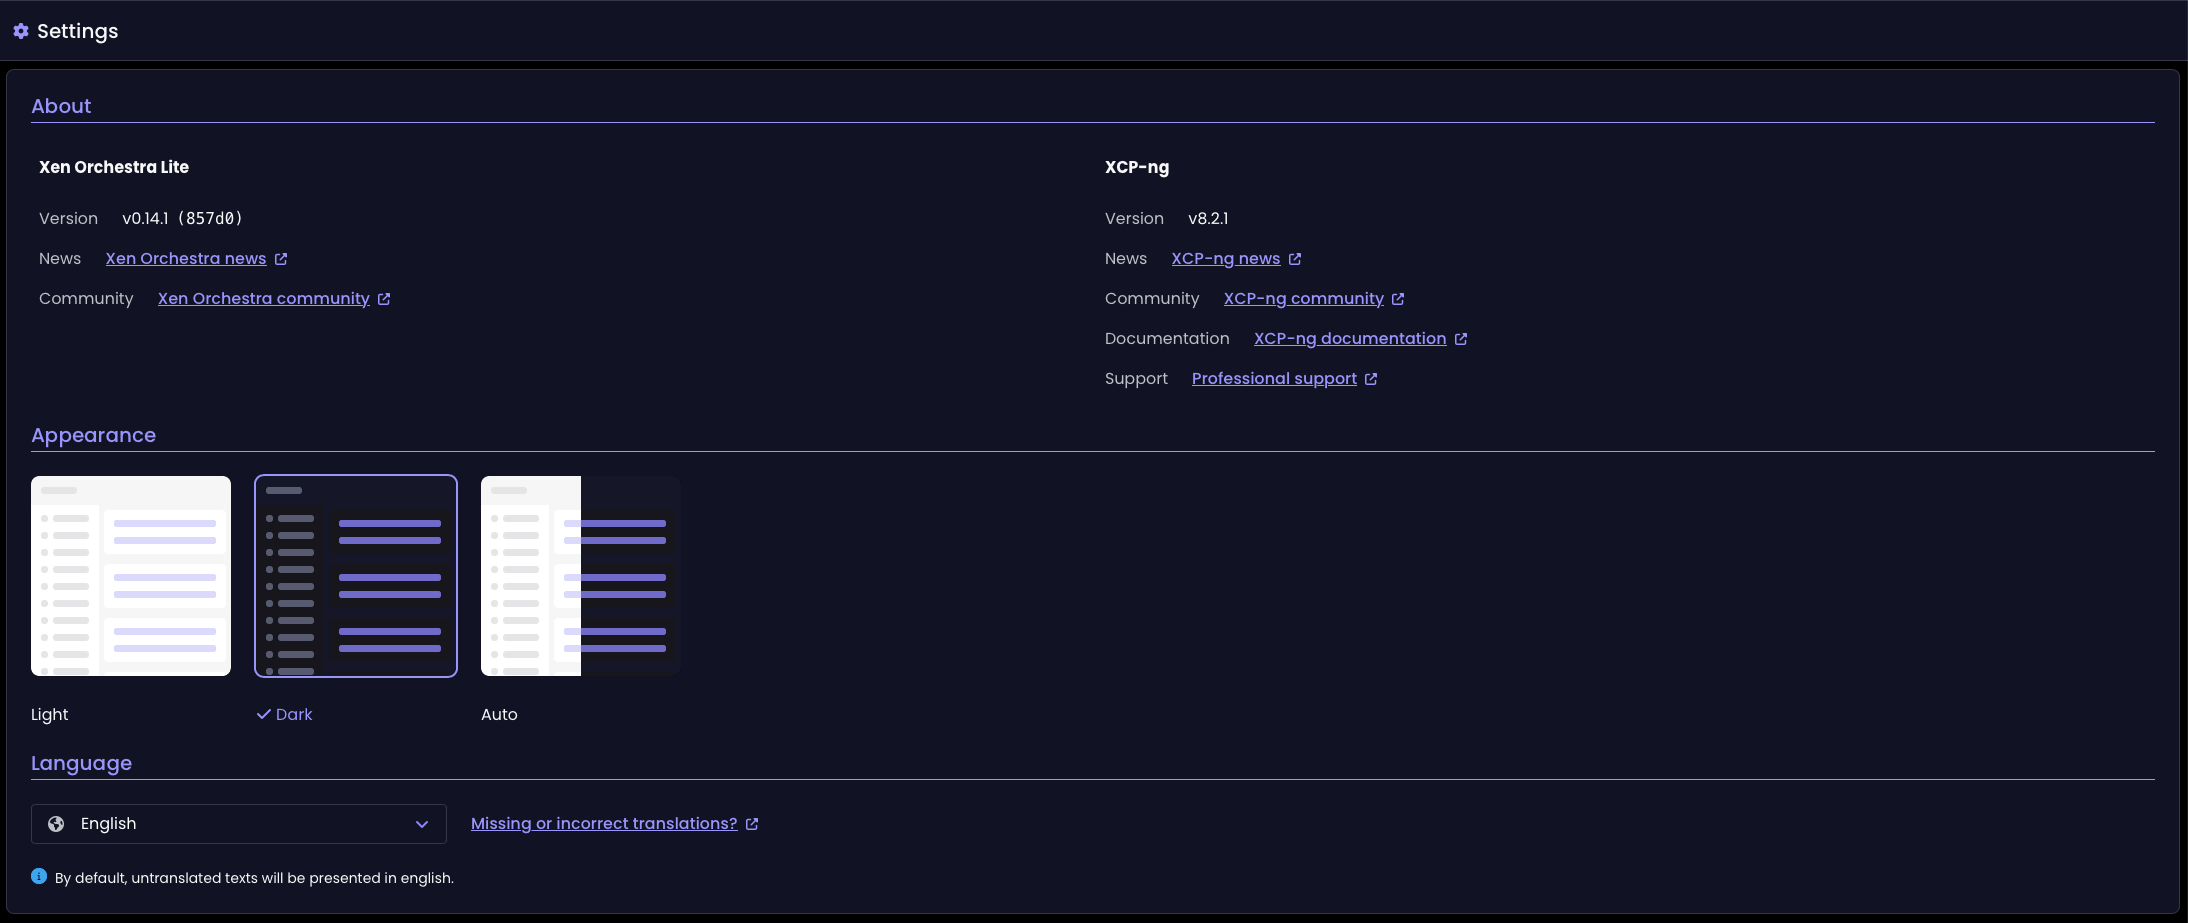
Task: Open the XCP-ng community link
Action: 1304,298
